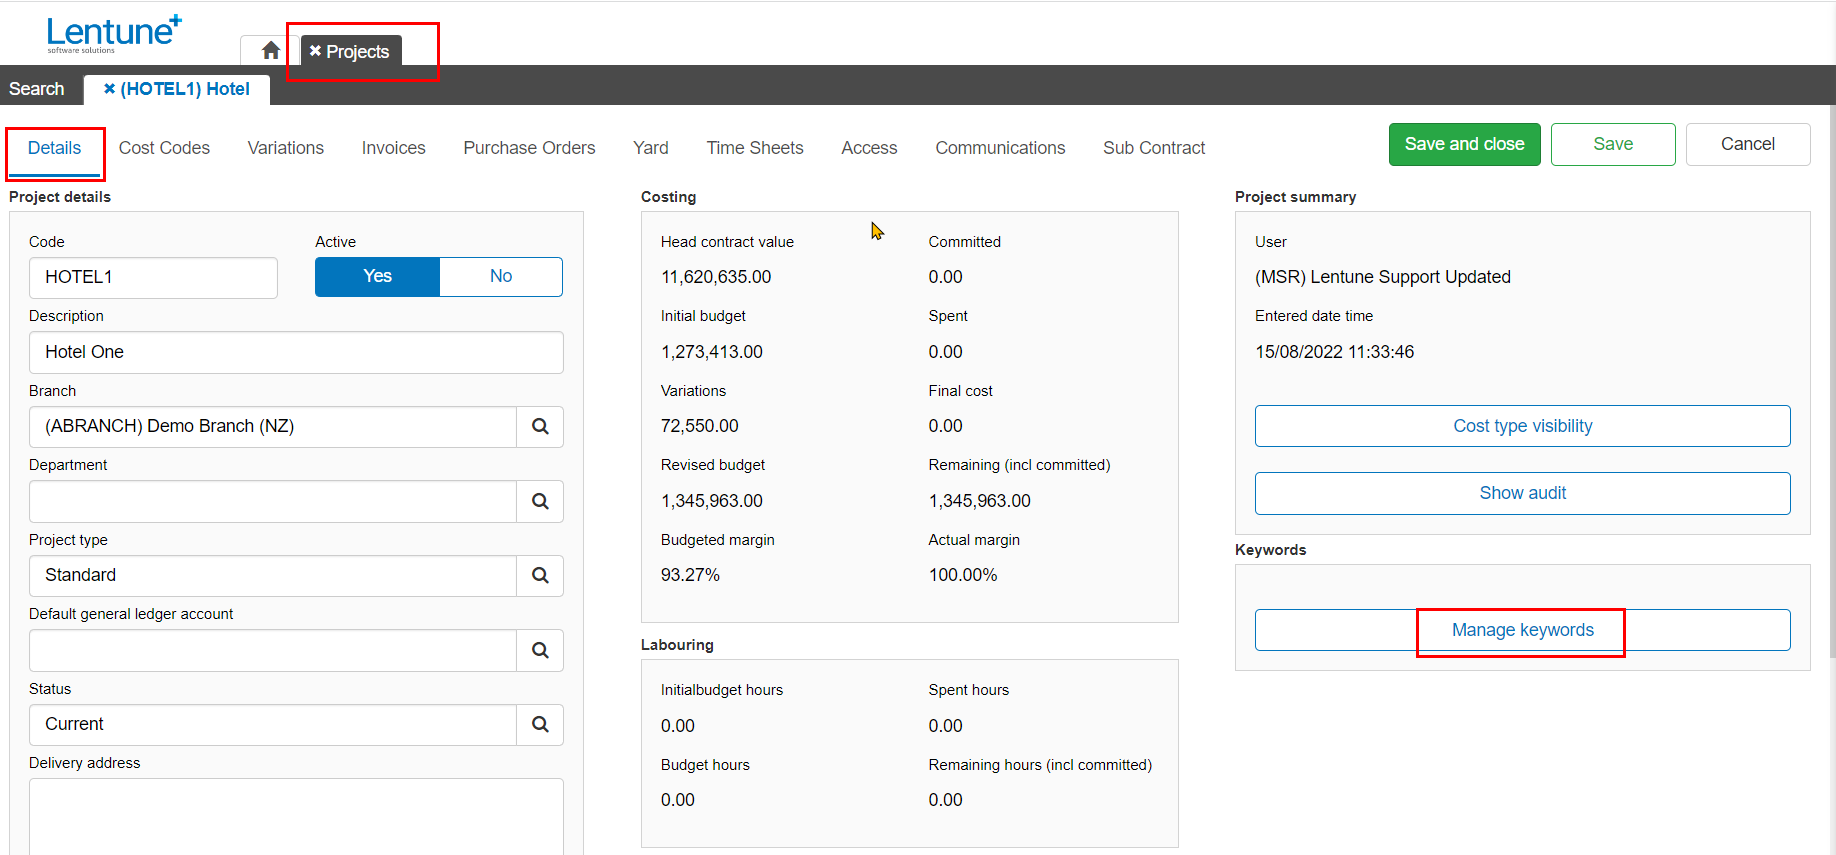Search for default general ledger account
This screenshot has width=1836, height=855.
point(540,651)
